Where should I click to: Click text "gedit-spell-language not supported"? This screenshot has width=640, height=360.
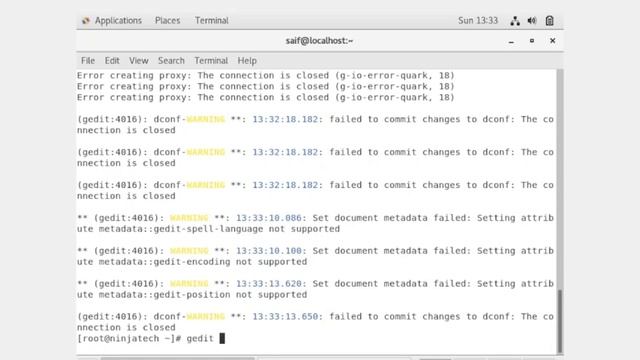(x=247, y=229)
